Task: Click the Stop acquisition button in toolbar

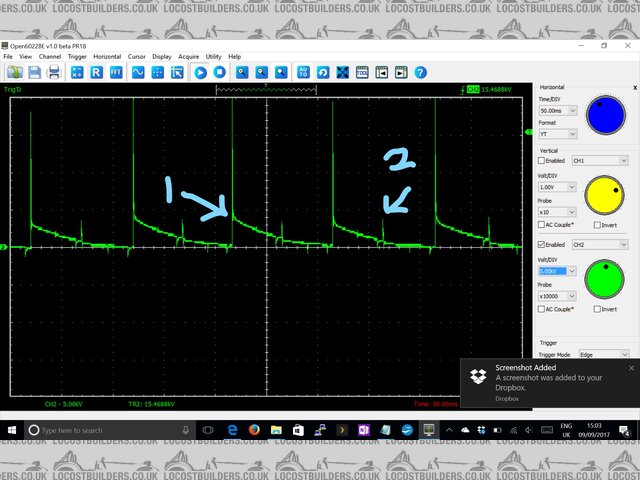Action: click(x=220, y=73)
